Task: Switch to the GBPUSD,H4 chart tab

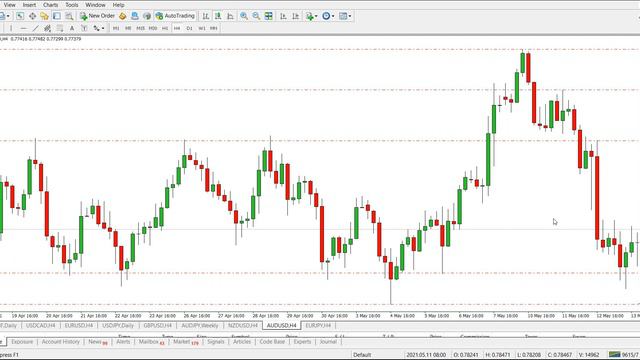Action: pyautogui.click(x=158, y=325)
